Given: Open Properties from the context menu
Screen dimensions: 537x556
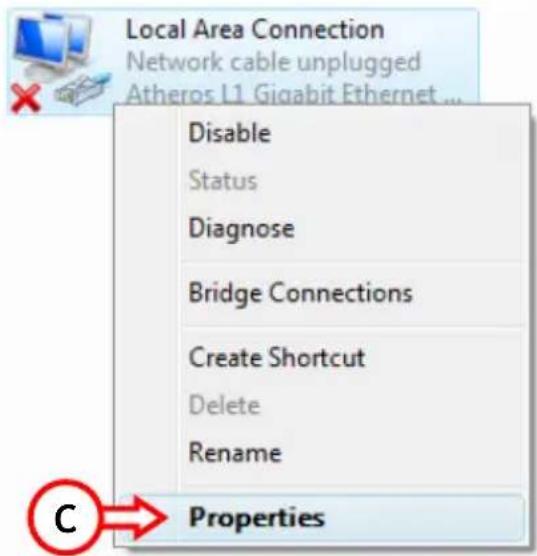Looking at the screenshot, I should pos(256,518).
